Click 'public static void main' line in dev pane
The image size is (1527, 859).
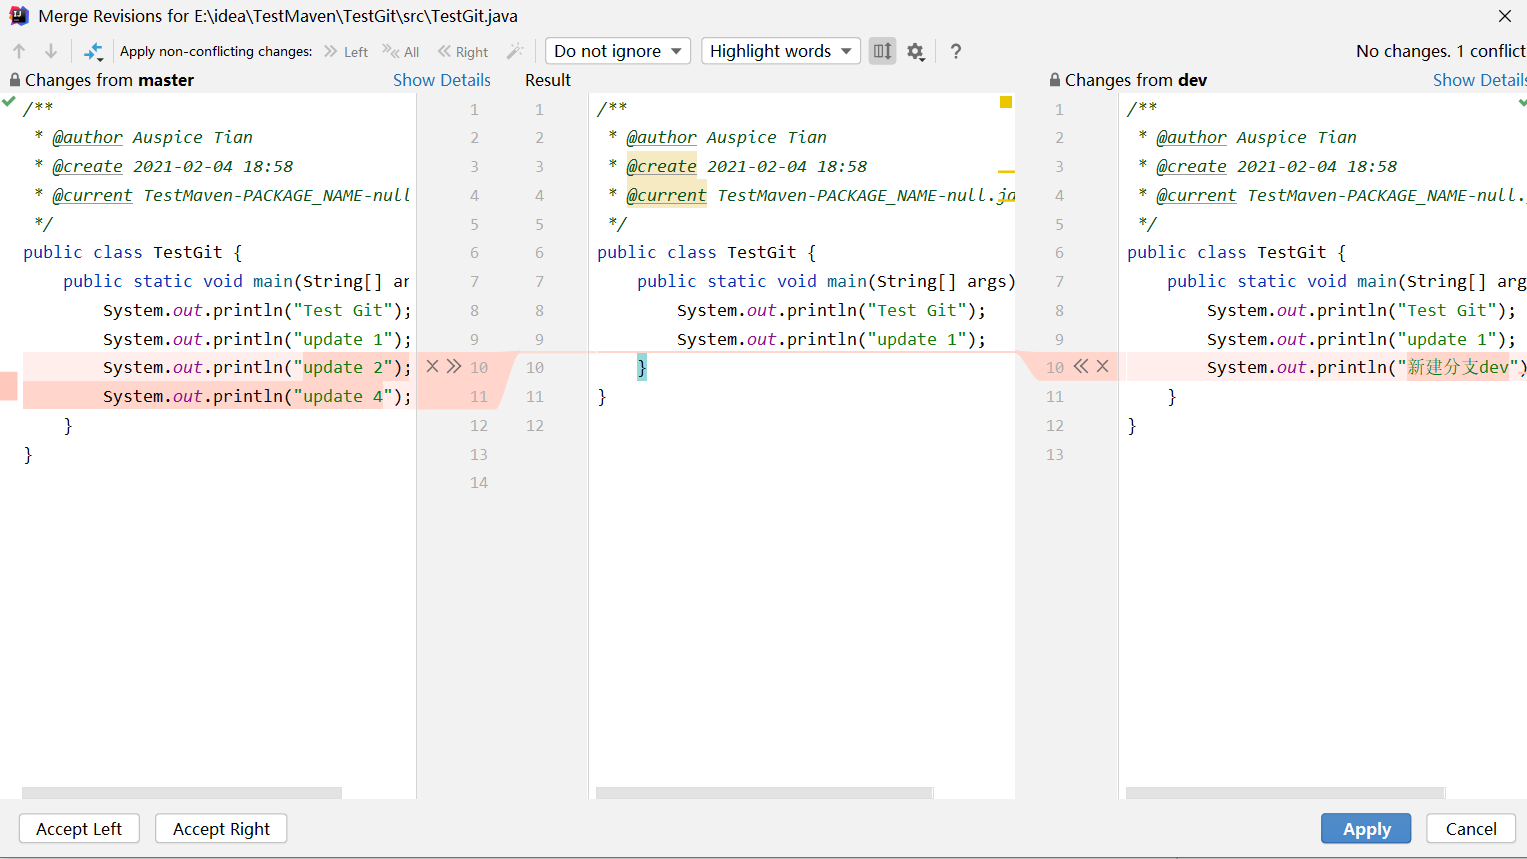(x=1346, y=281)
